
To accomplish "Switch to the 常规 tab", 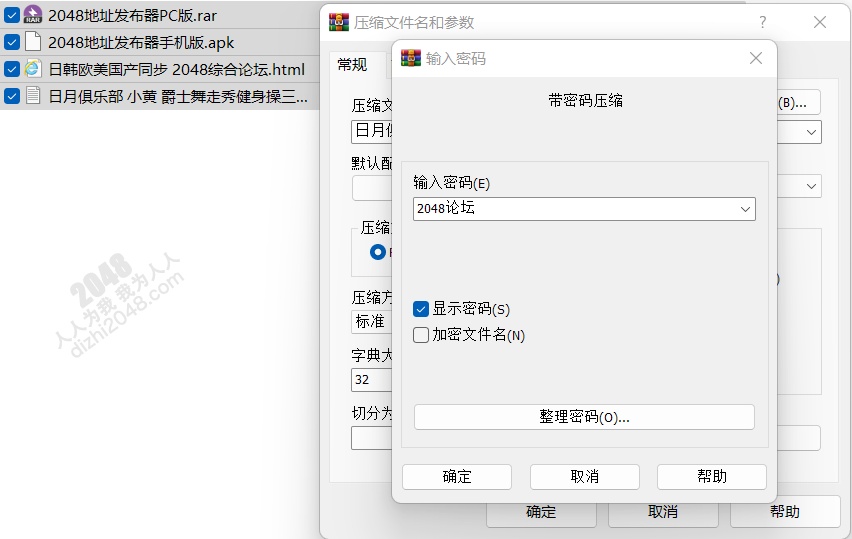I will coord(353,65).
